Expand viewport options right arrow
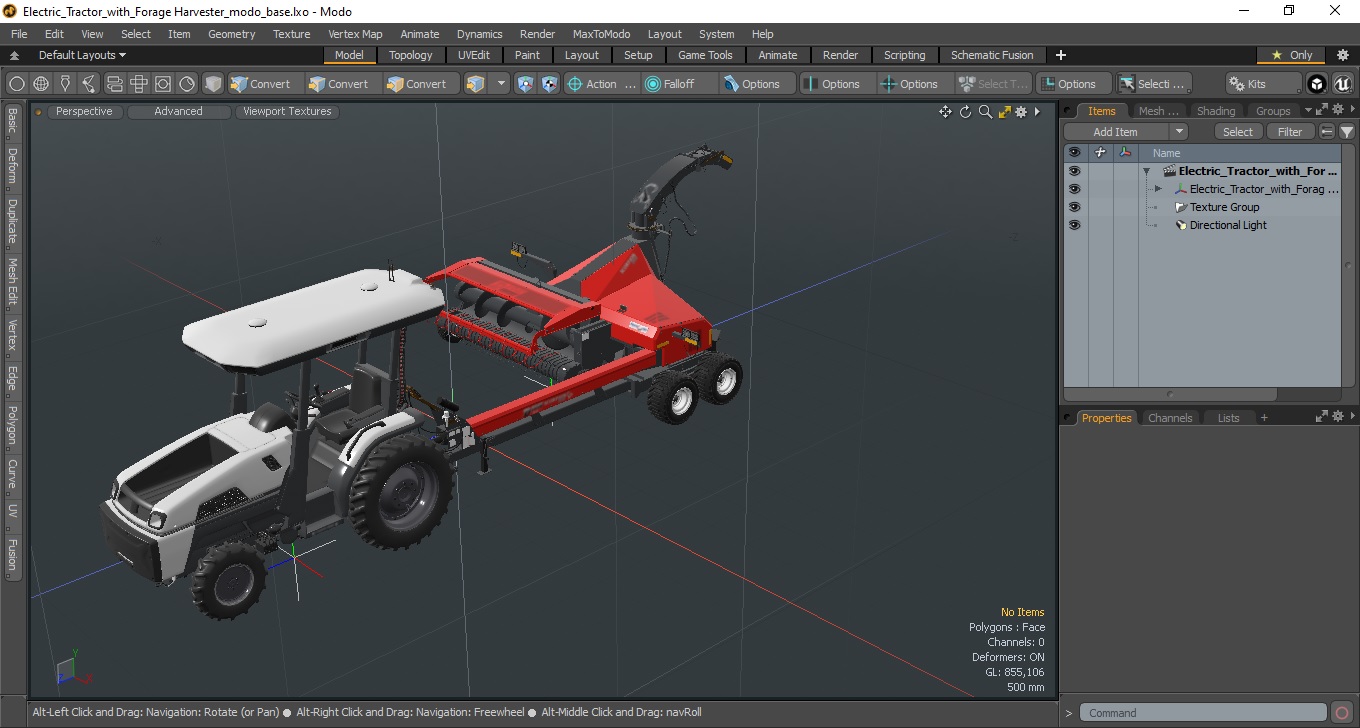The width and height of the screenshot is (1360, 728). tap(1037, 112)
